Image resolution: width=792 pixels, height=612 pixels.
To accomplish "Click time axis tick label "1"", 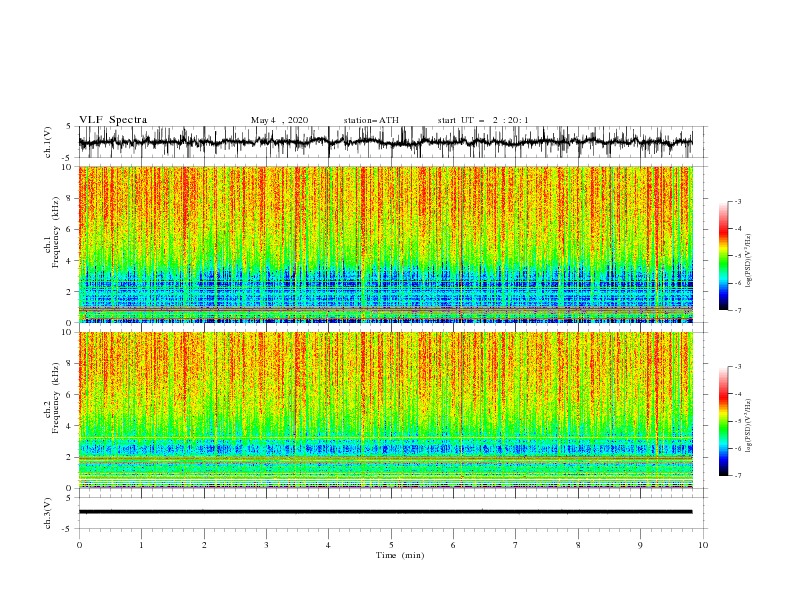I will pos(141,545).
